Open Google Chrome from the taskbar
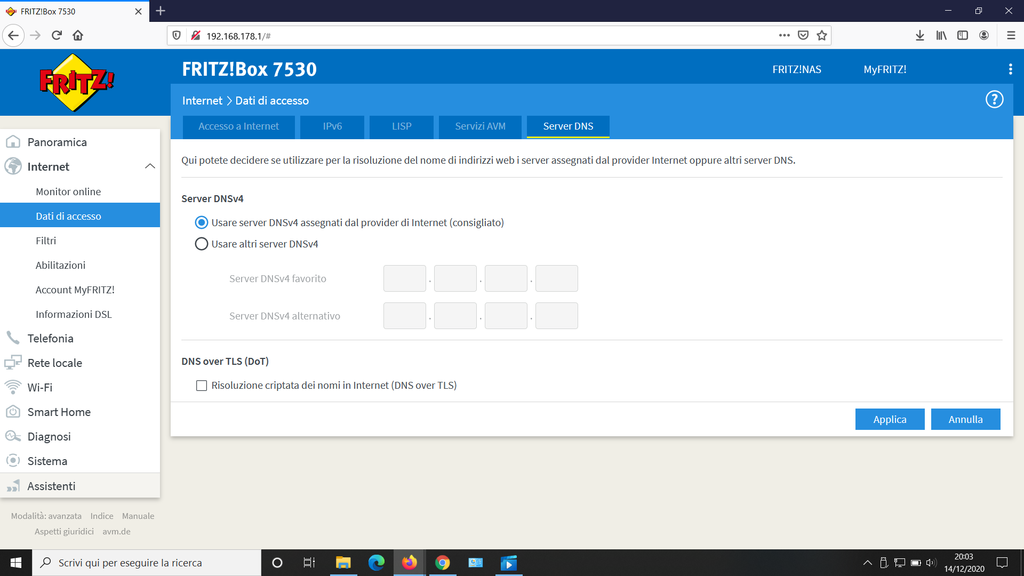The width and height of the screenshot is (1024, 576). (x=443, y=562)
